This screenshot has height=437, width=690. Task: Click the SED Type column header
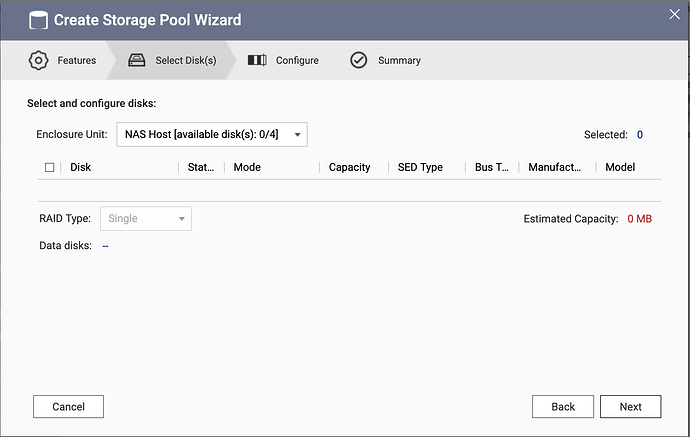click(x=420, y=168)
